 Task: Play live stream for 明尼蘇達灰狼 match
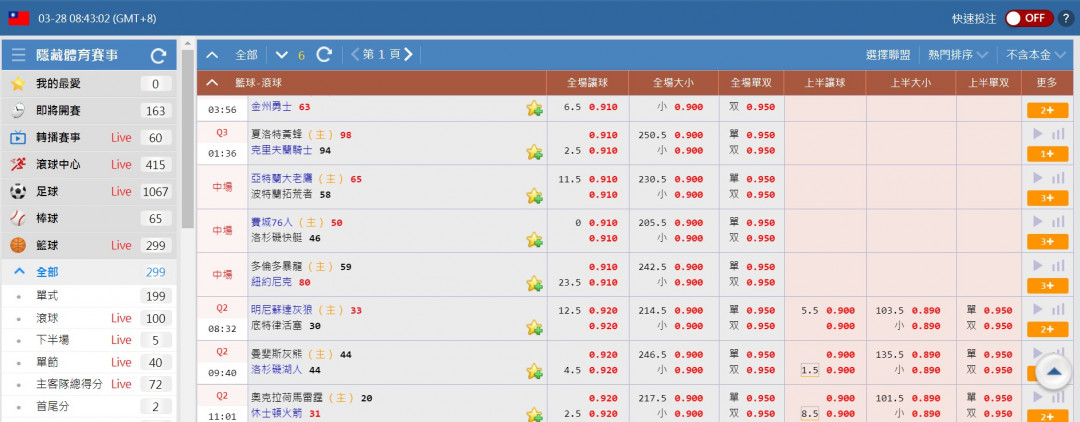coord(1038,309)
